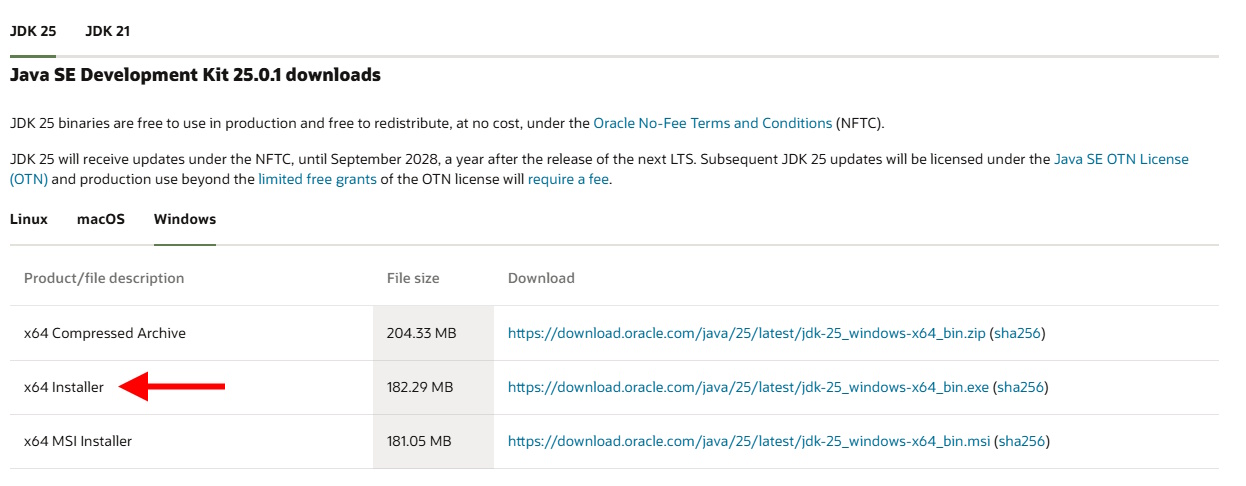Open the Java SE OTN License link
This screenshot has height=486, width=1246.
pyautogui.click(x=1121, y=159)
